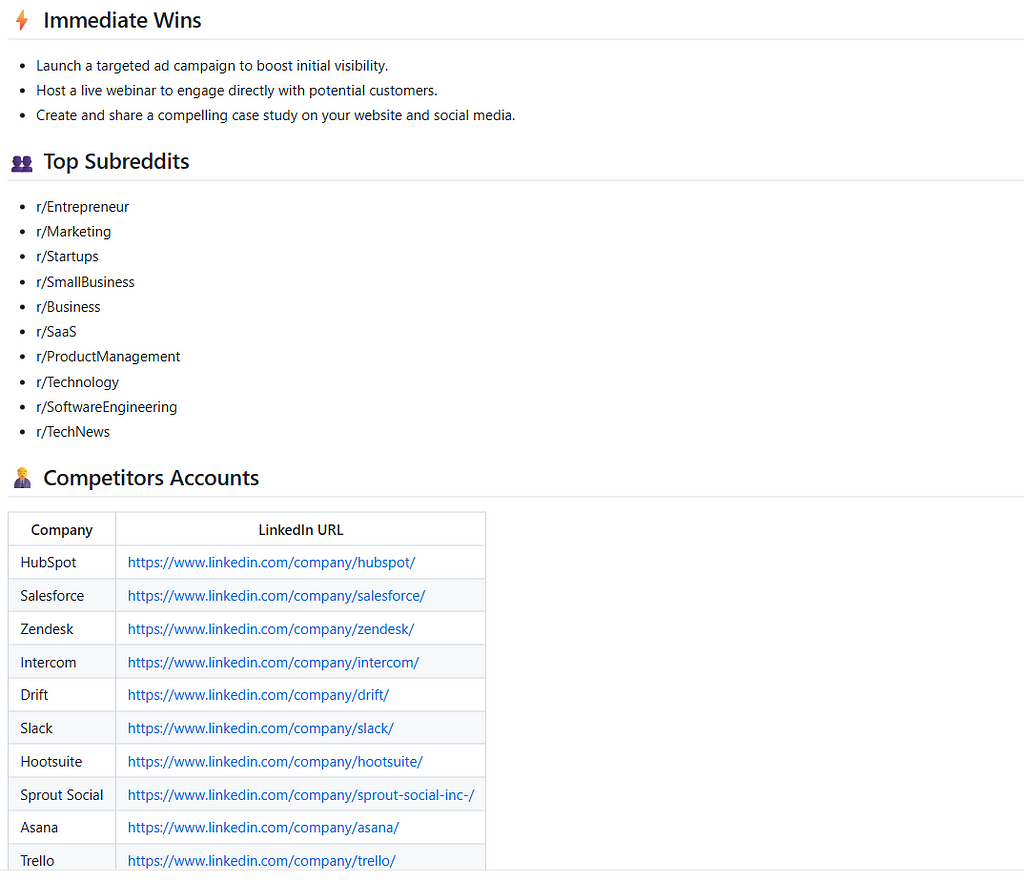Click the r/TechNews entry
This screenshot has height=882, width=1024.
[72, 432]
